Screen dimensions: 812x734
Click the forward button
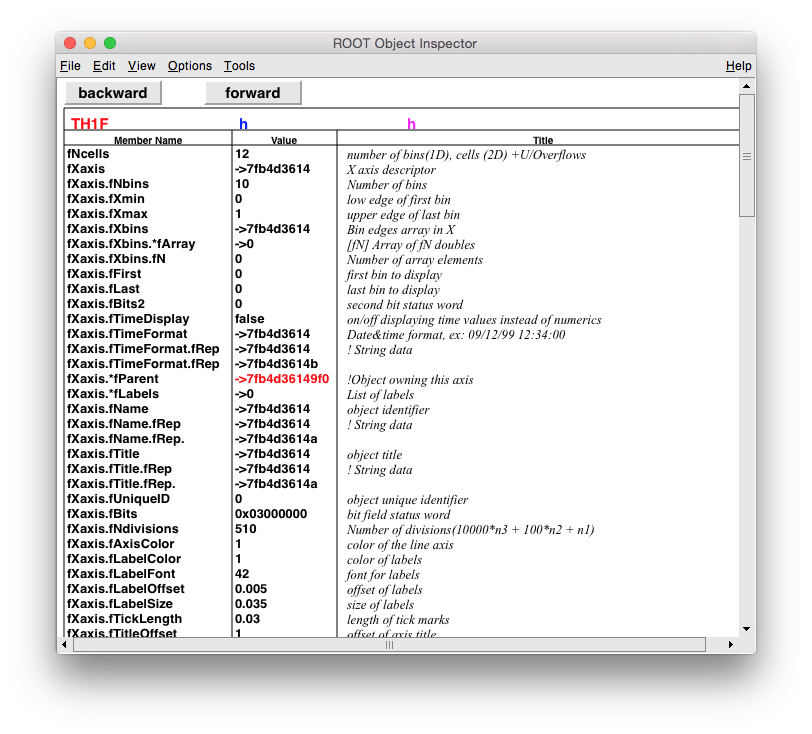click(253, 93)
